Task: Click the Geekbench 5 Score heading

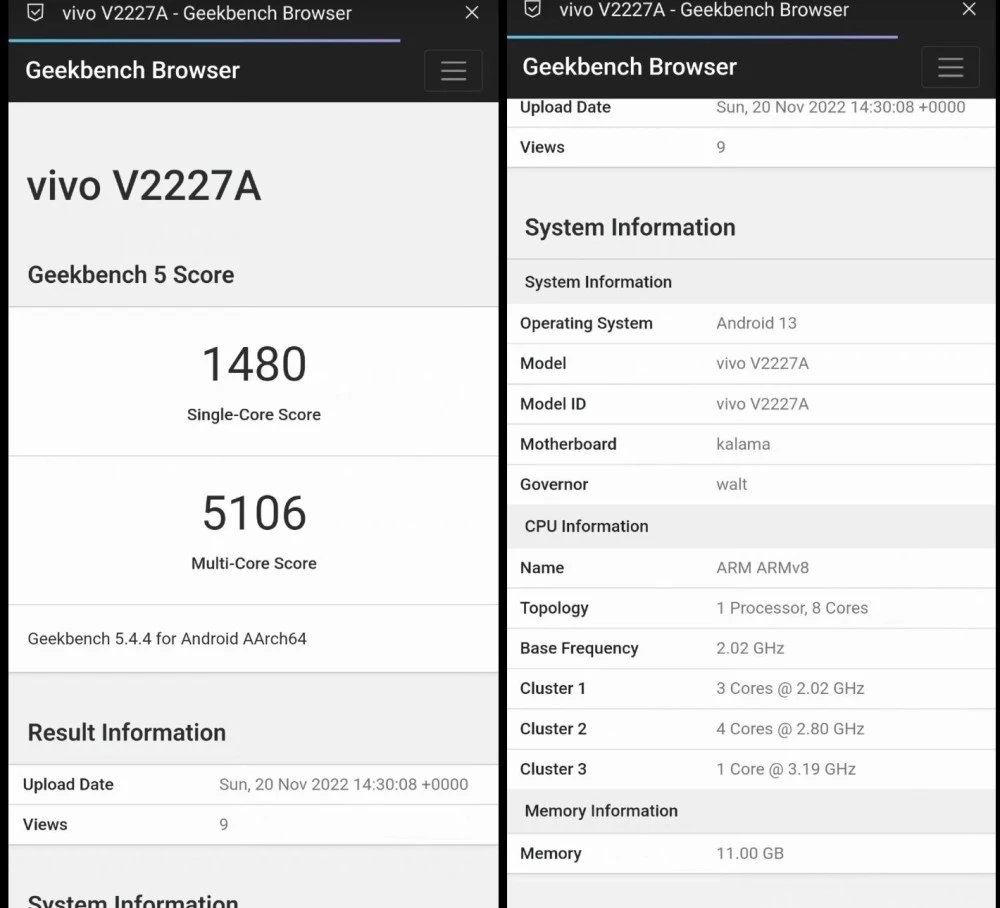Action: [x=131, y=275]
